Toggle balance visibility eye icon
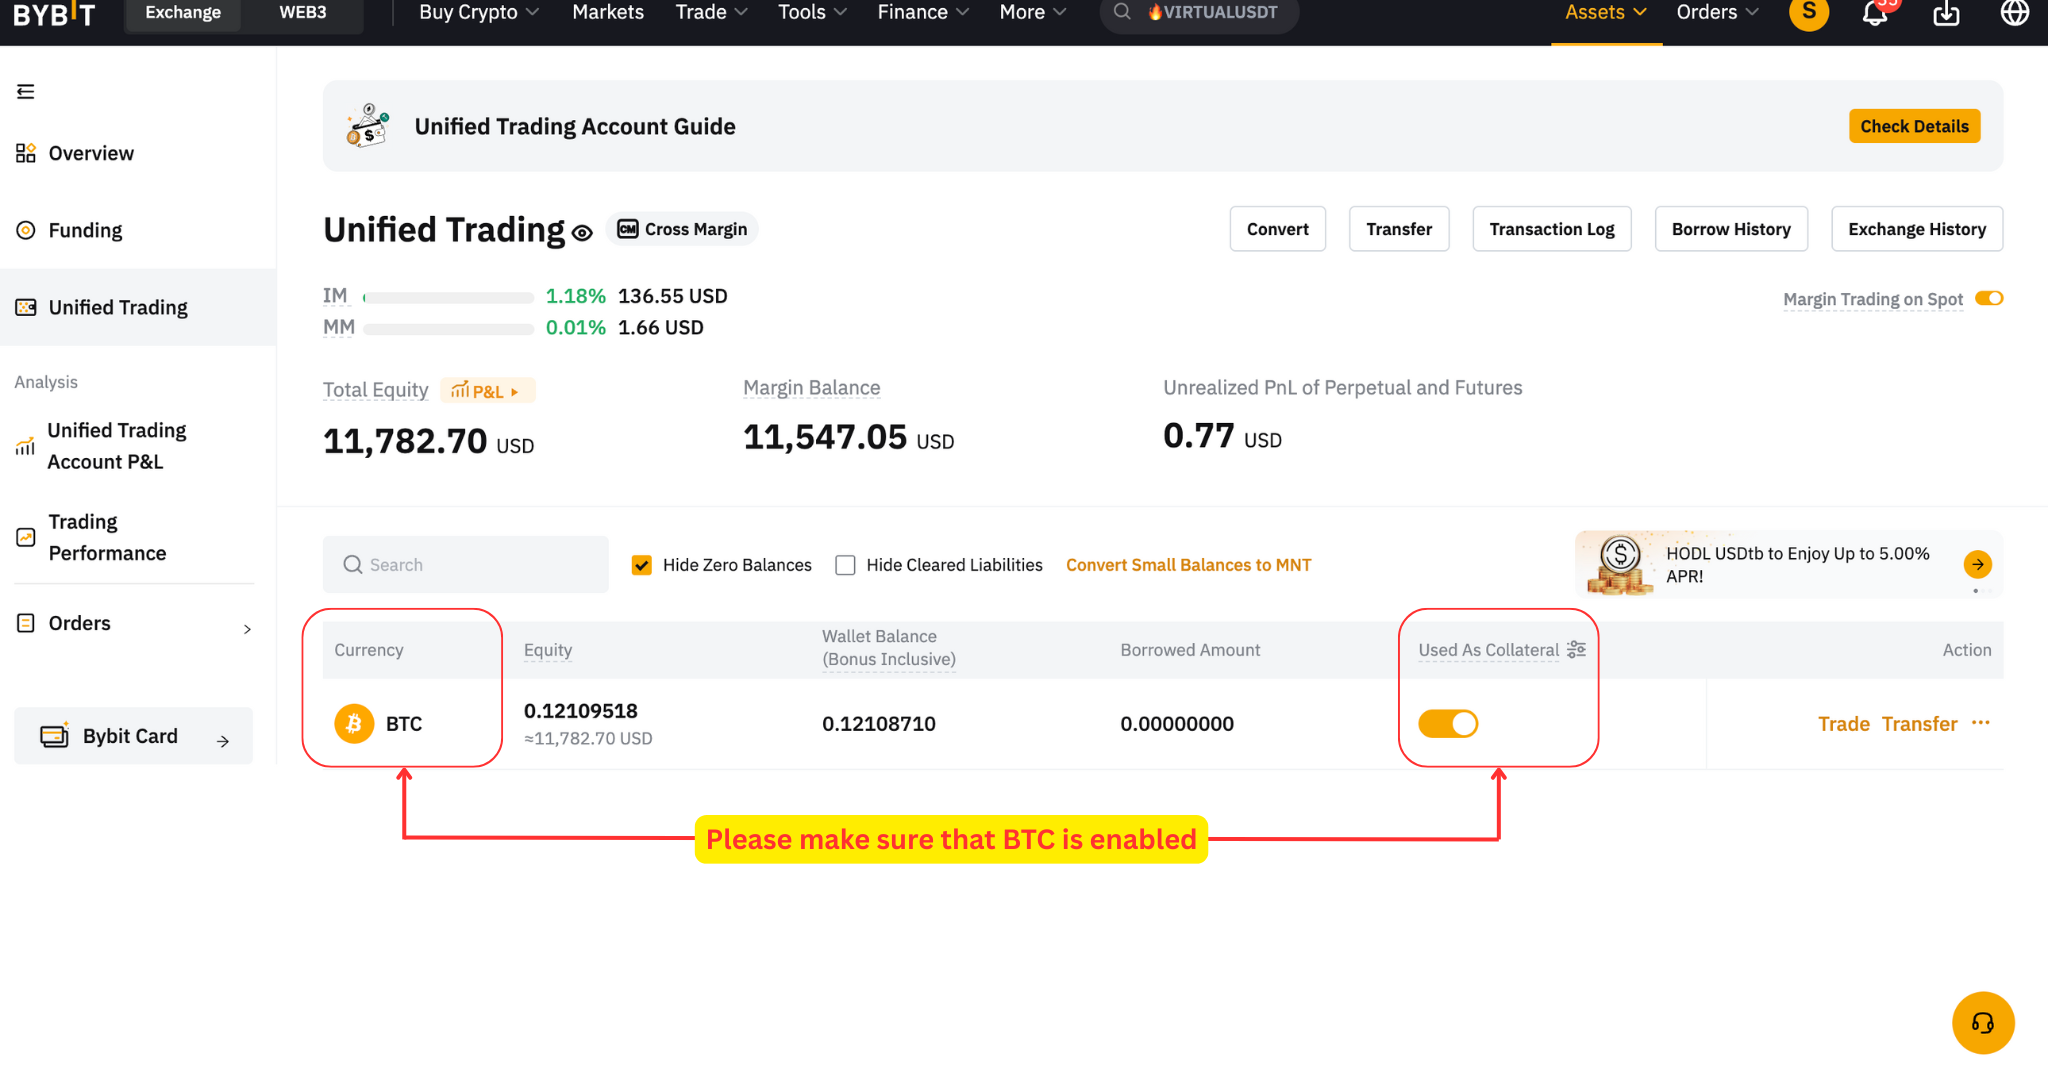Screen dimensions: 2048x1066 click(582, 233)
